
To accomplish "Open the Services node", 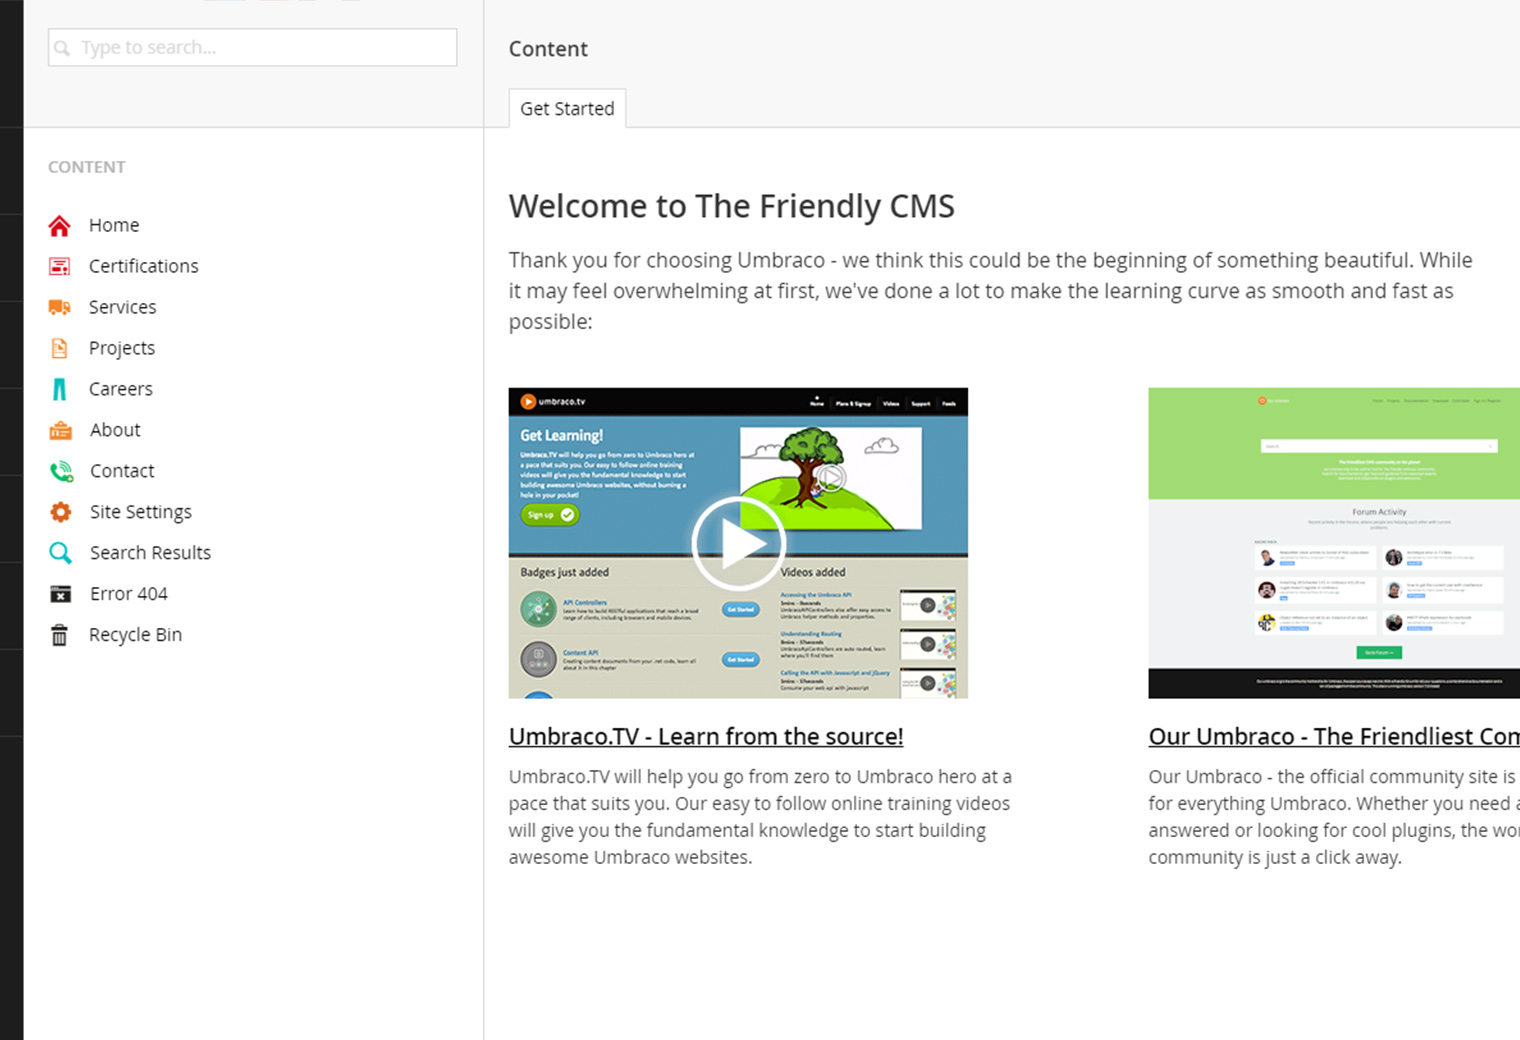I will (123, 307).
